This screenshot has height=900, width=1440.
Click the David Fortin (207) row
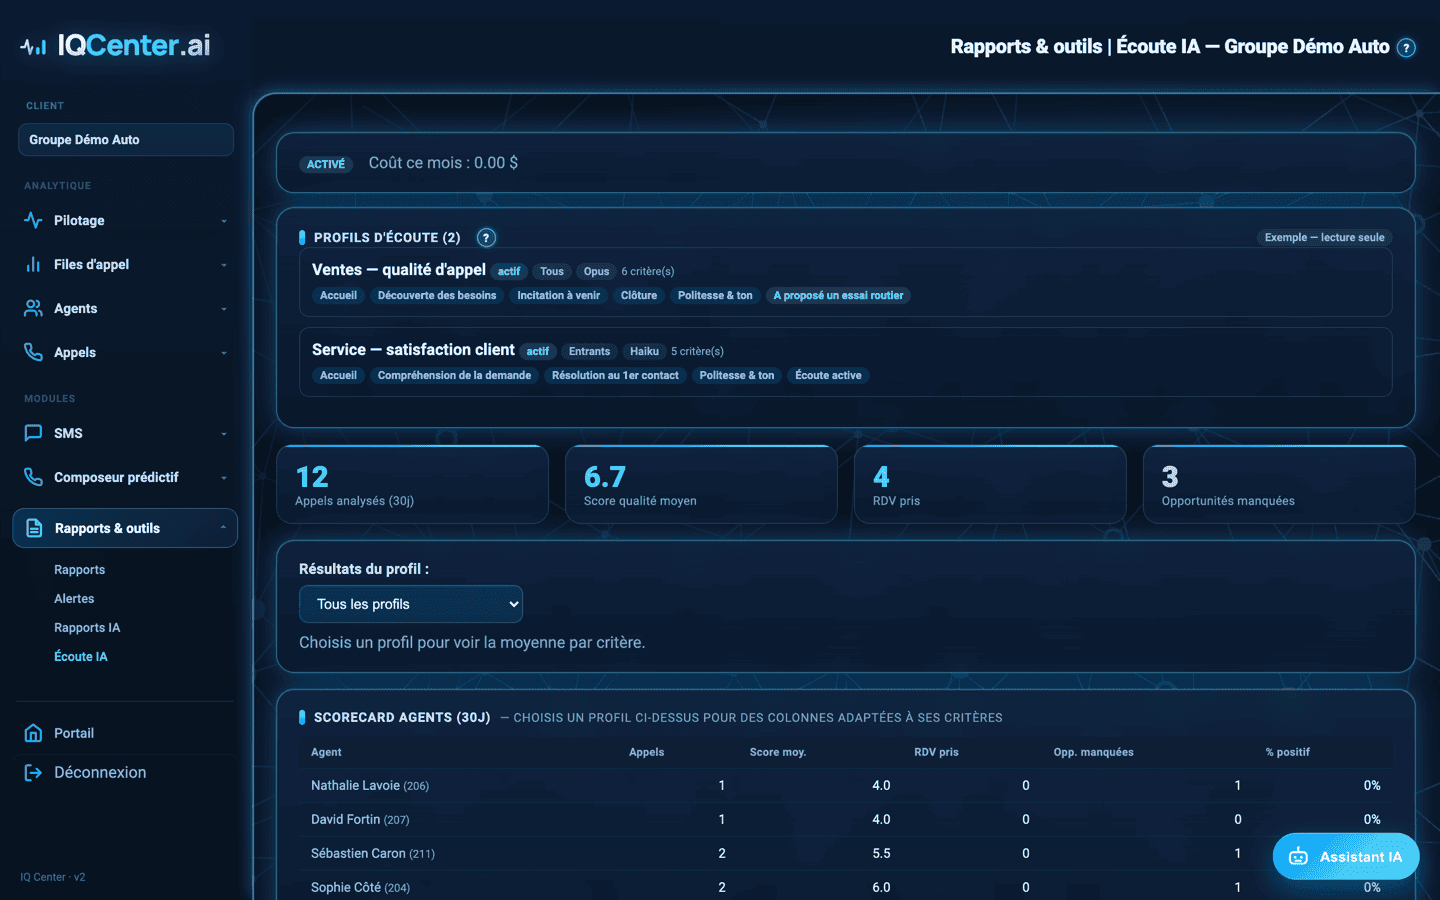click(845, 820)
